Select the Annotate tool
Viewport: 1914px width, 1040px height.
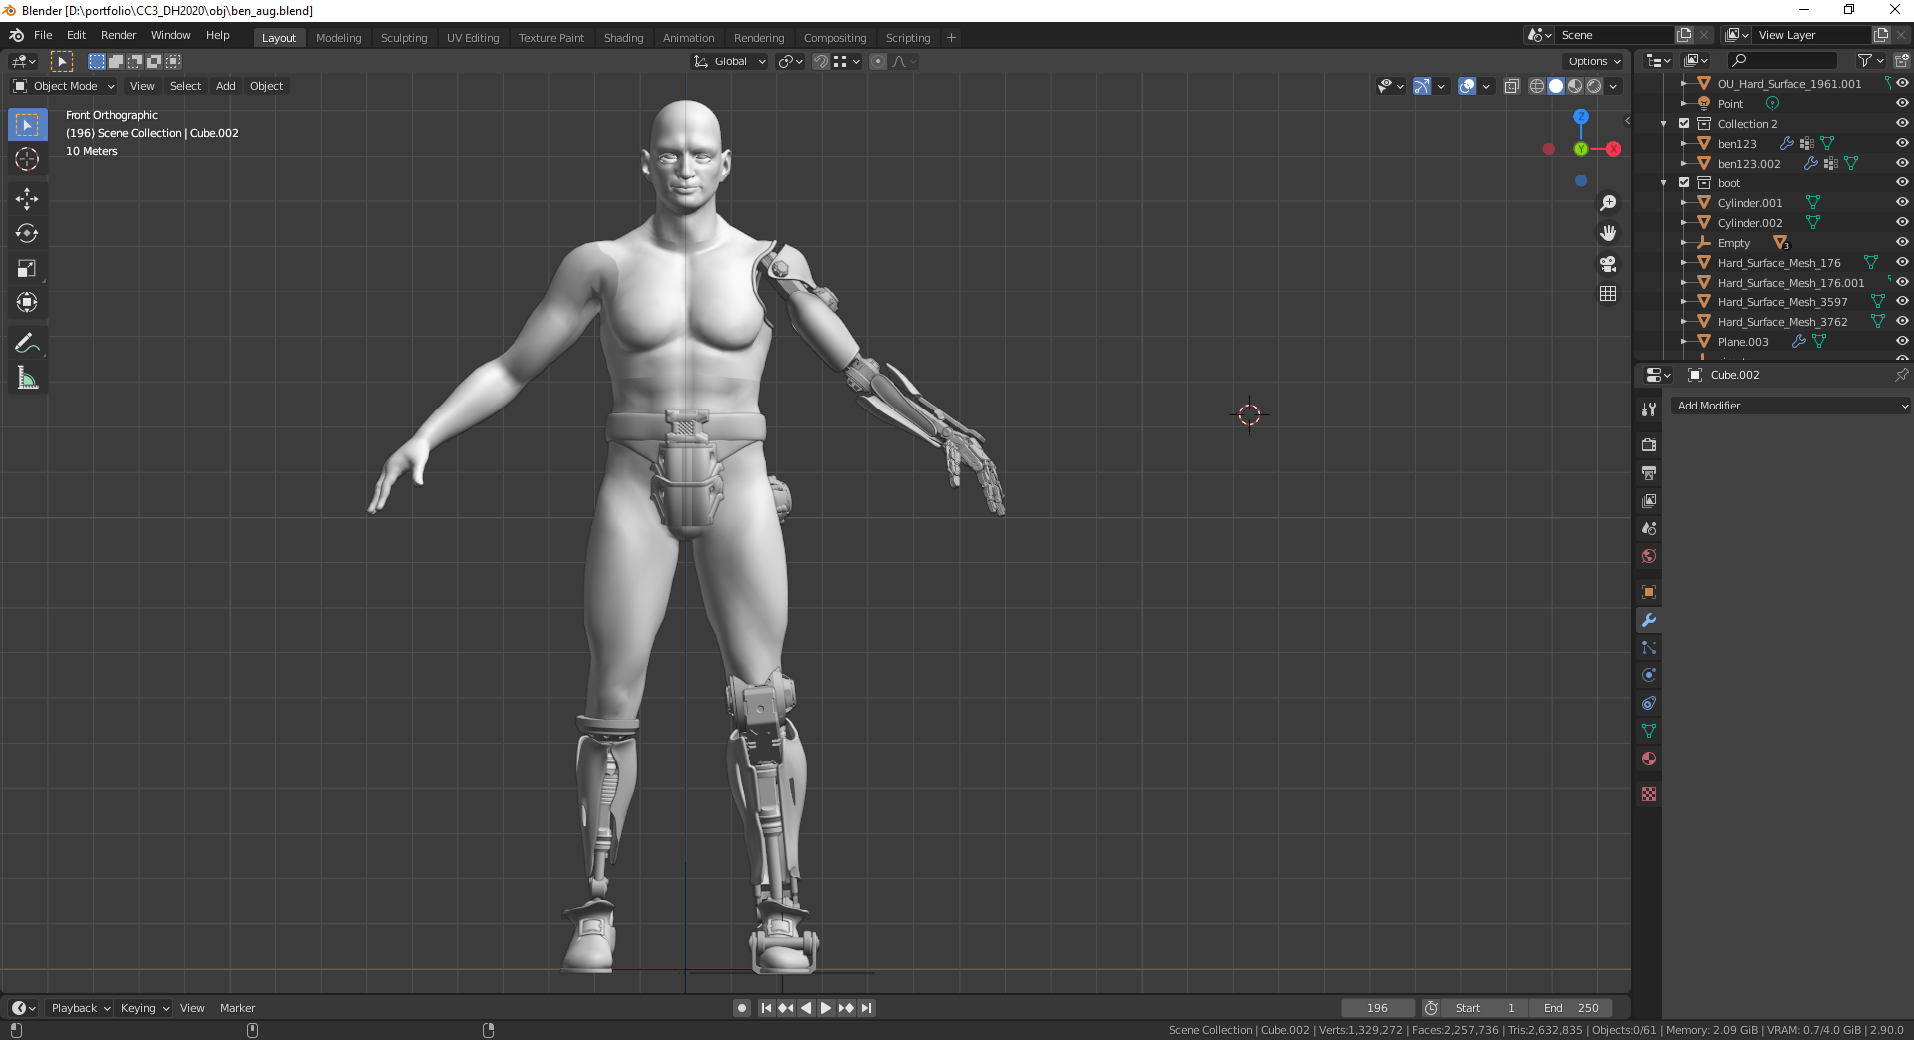27,344
